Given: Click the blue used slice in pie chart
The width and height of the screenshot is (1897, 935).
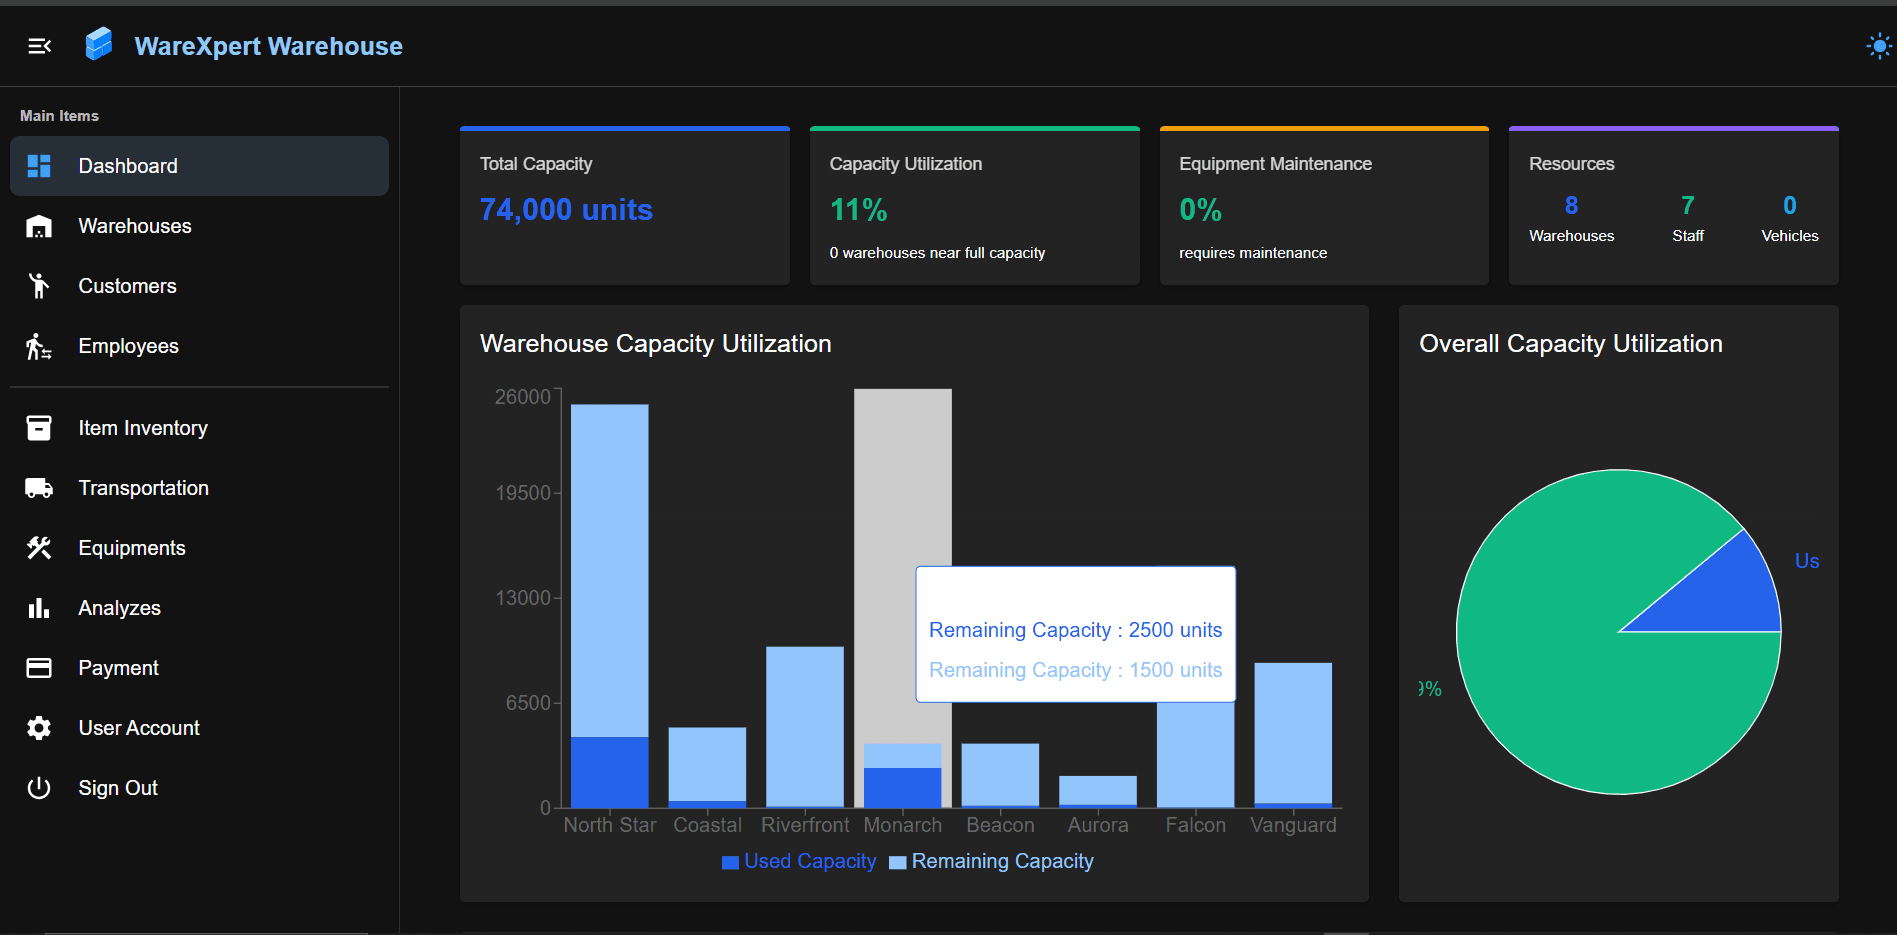Looking at the screenshot, I should click(x=1728, y=594).
